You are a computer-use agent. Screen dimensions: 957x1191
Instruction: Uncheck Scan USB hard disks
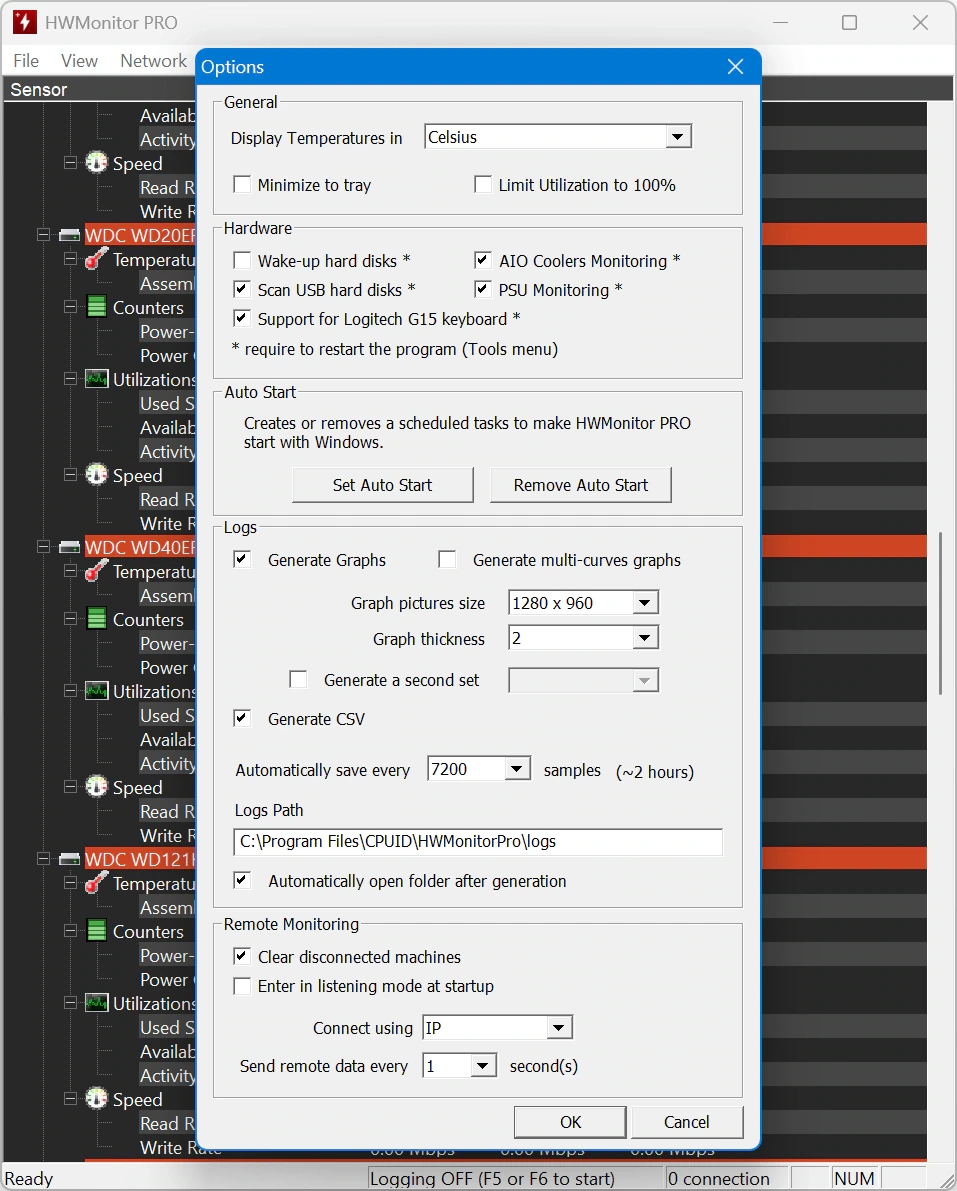(242, 289)
